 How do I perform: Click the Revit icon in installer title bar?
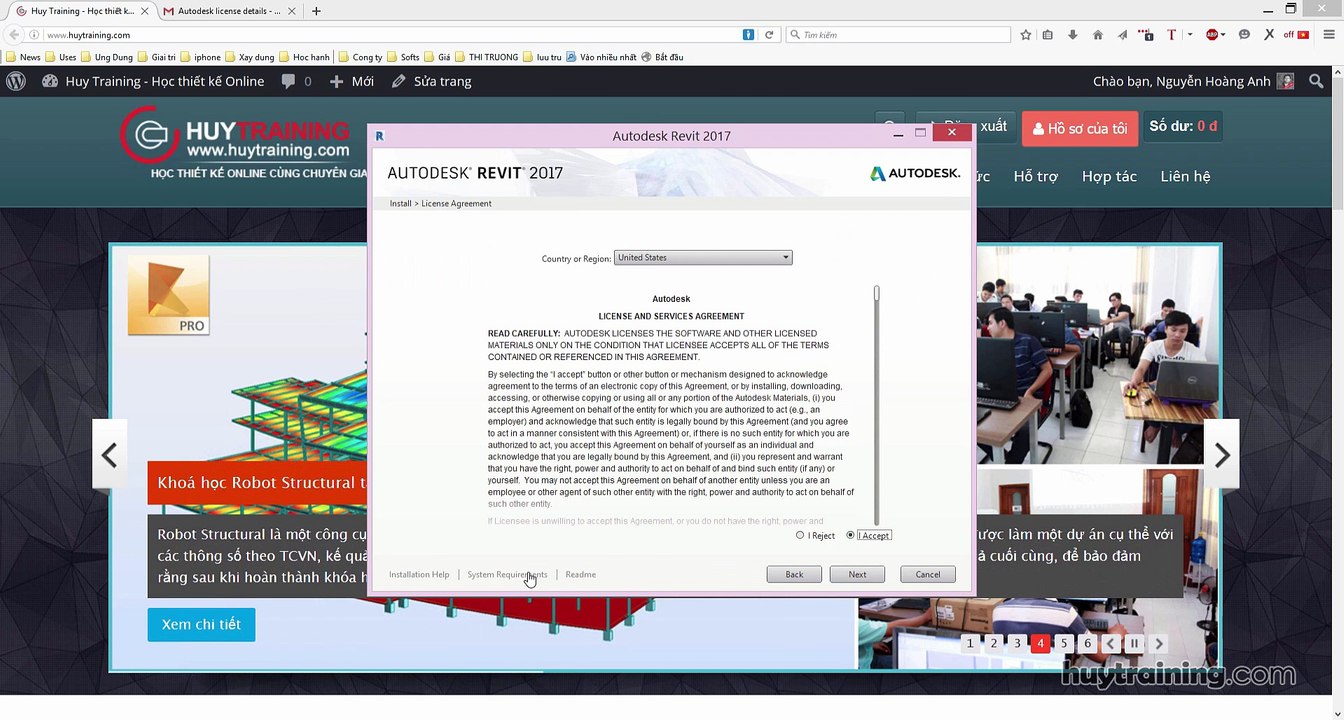[379, 136]
